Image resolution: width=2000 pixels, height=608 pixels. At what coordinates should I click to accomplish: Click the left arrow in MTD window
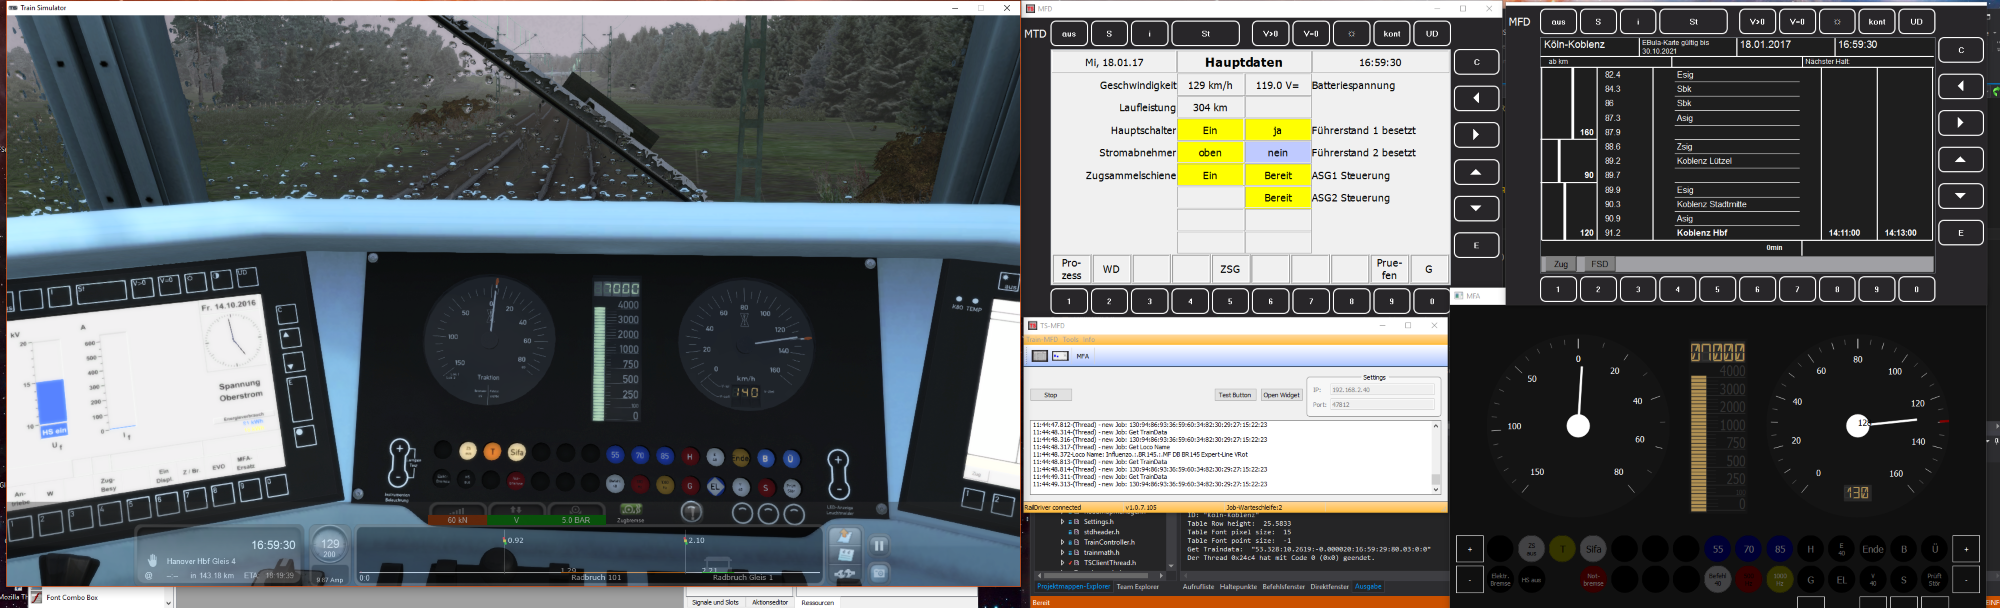1476,98
